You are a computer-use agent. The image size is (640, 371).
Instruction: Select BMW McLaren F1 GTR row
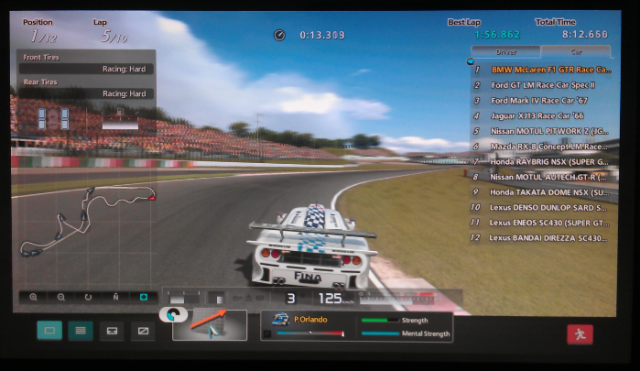[x=542, y=70]
